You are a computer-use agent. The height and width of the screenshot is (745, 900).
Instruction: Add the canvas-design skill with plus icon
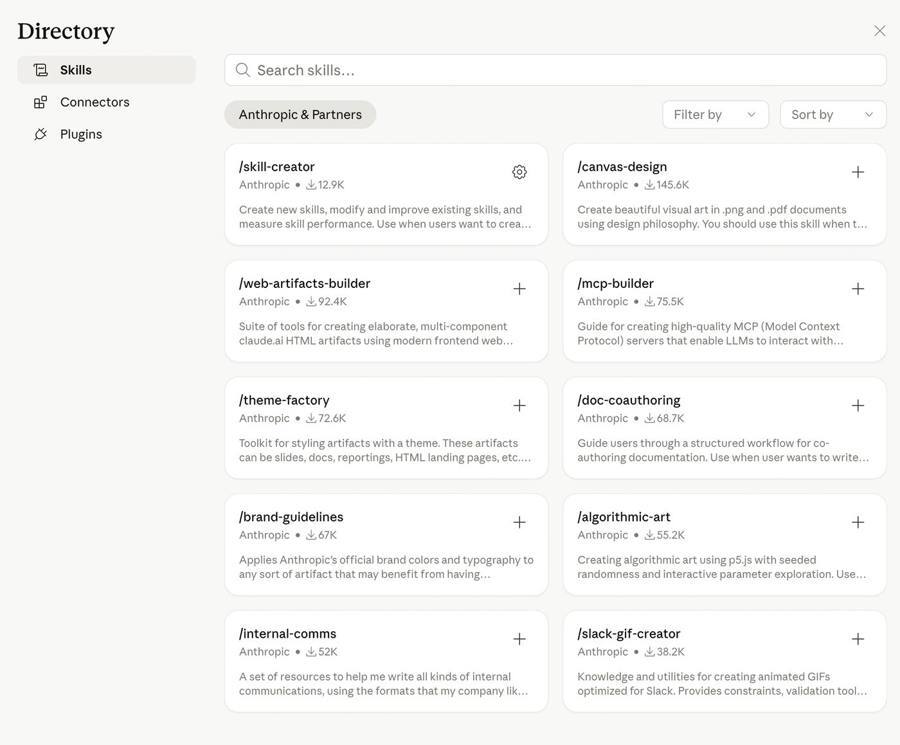click(x=858, y=172)
